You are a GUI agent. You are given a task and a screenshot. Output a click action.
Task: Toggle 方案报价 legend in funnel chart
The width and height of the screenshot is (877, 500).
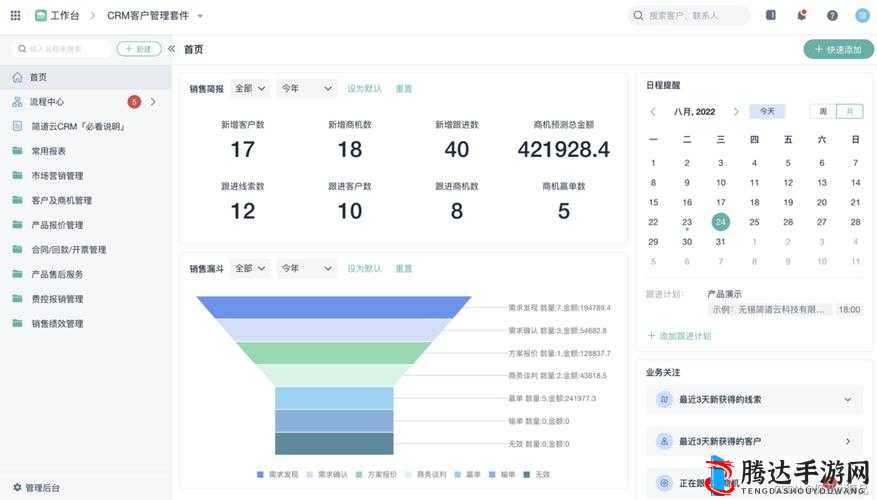click(x=376, y=474)
